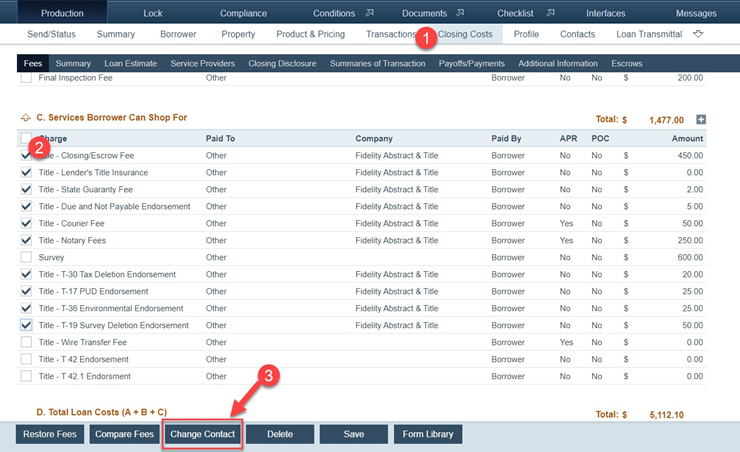This screenshot has width=740, height=452.
Task: Select the Product & Pricing tab
Action: (310, 34)
